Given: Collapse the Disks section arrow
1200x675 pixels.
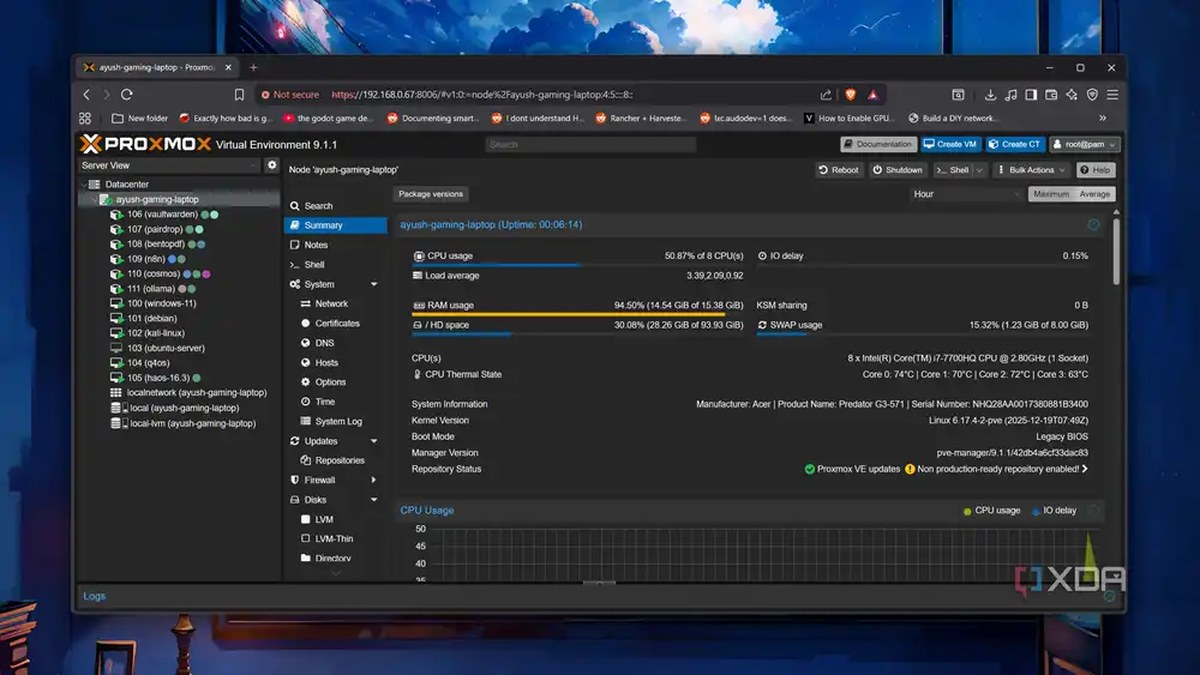Looking at the screenshot, I should point(374,500).
